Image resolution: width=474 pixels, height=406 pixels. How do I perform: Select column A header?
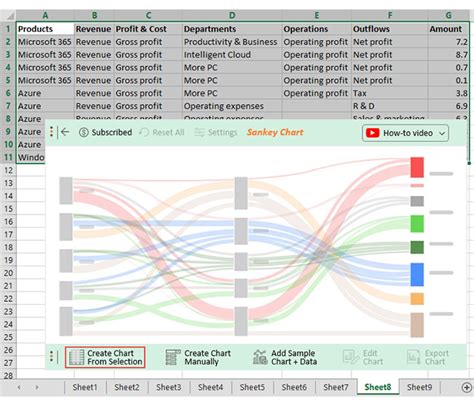(x=45, y=15)
